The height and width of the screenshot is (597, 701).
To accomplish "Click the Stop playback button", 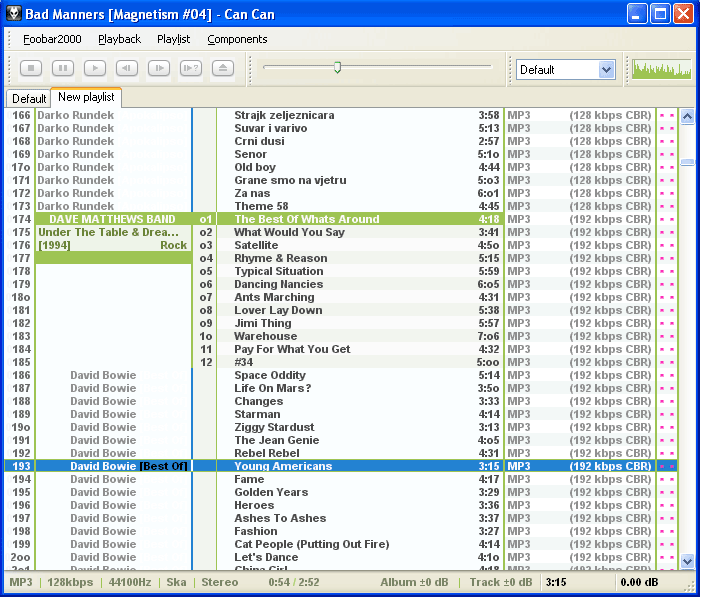I will pos(31,68).
